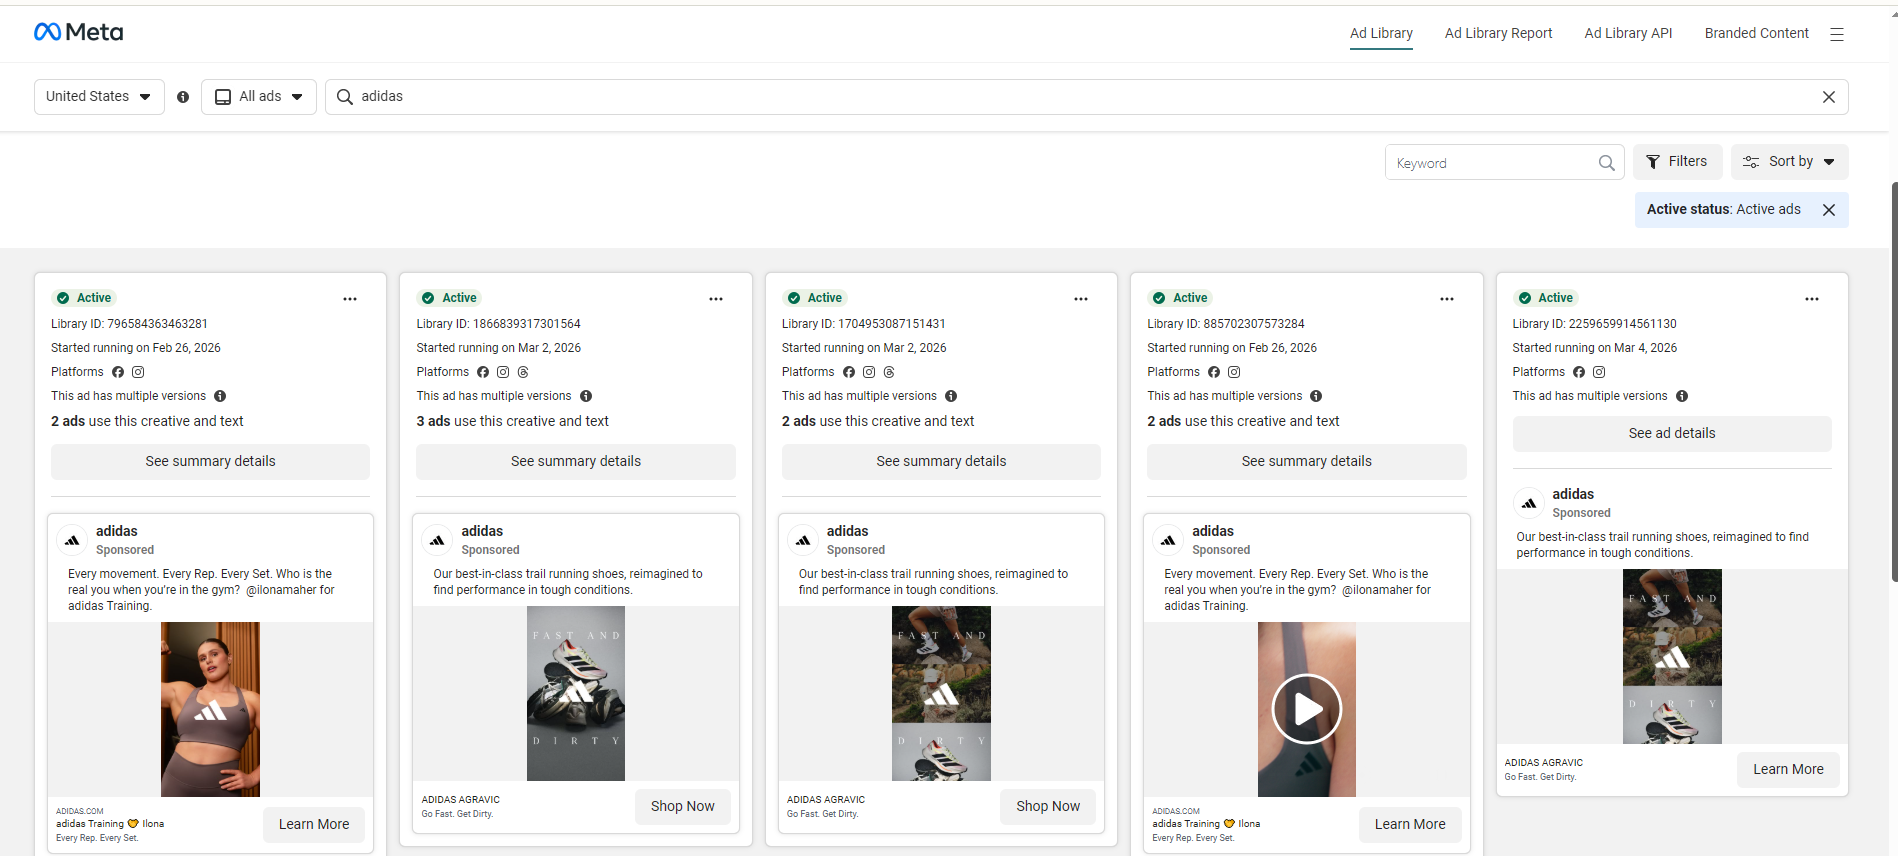
Task: See summary details for ad 1866839317301564
Action: [576, 461]
